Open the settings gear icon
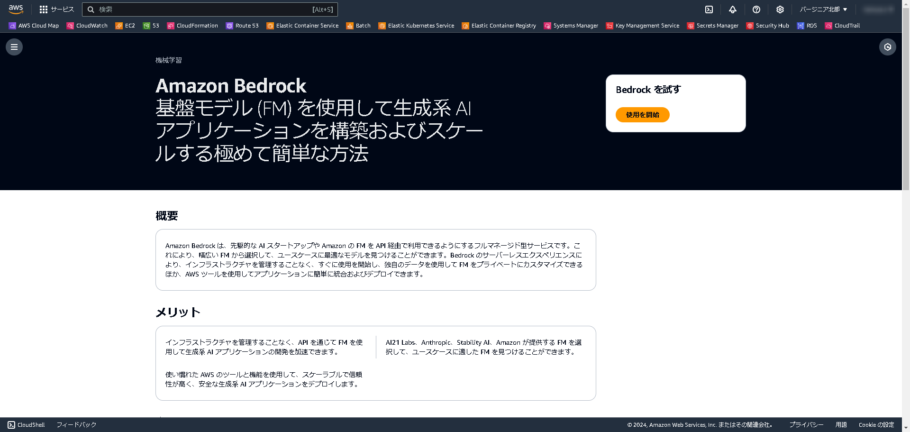Viewport: 910px width, 432px height. pyautogui.click(x=780, y=9)
